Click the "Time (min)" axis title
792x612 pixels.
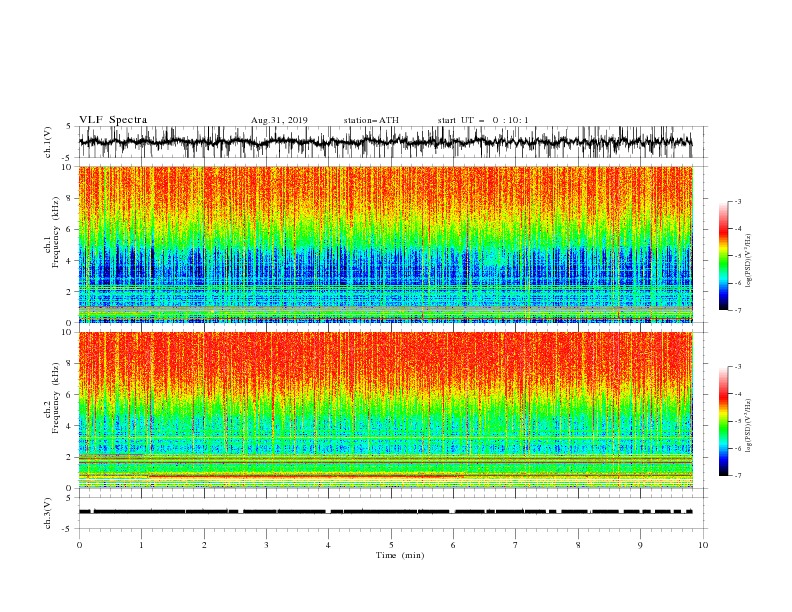click(400, 555)
